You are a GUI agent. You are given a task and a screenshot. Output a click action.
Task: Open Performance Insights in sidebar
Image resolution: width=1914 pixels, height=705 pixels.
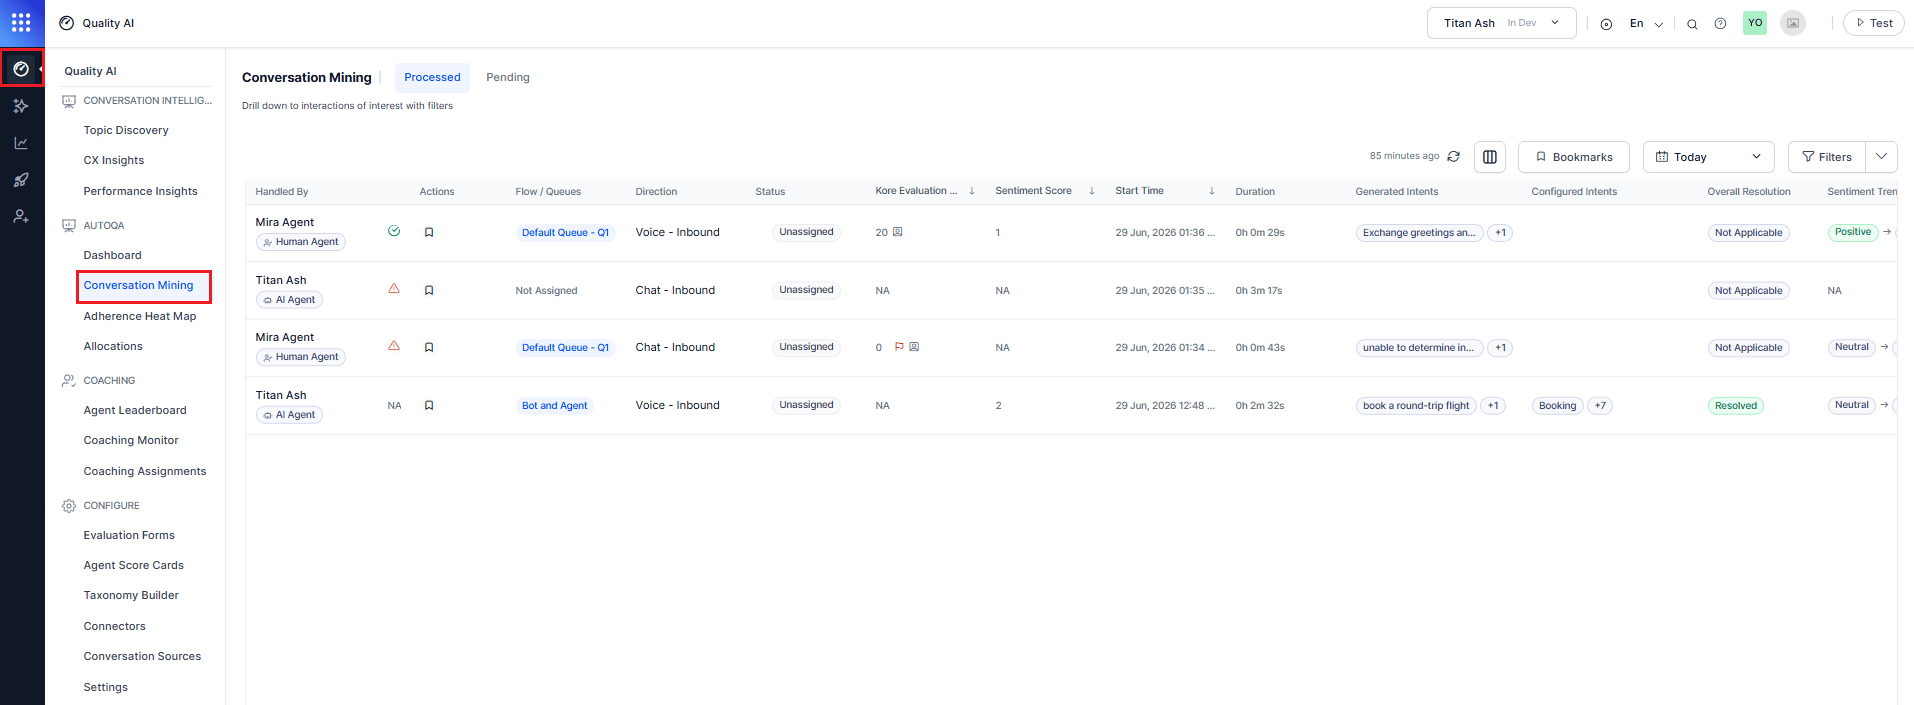(141, 191)
